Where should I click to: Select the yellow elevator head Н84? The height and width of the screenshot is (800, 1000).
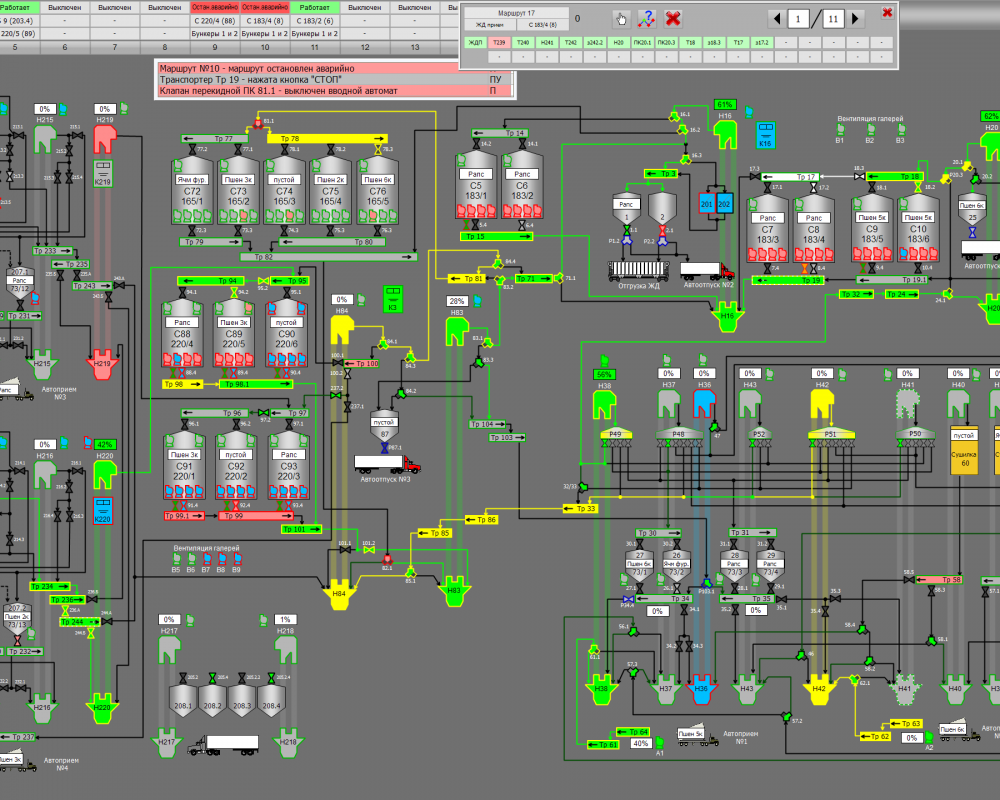(x=341, y=329)
